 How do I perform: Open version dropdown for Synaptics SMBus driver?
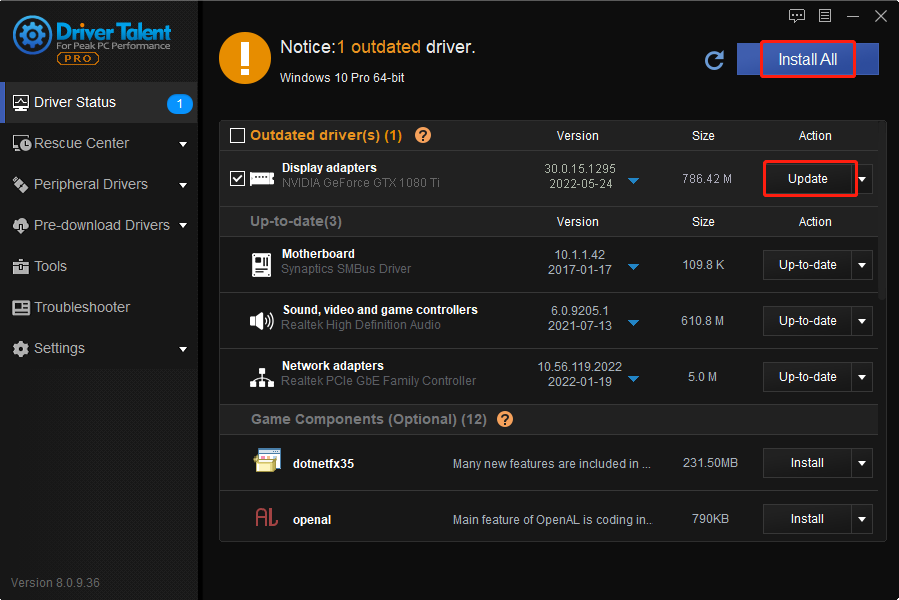tap(634, 267)
